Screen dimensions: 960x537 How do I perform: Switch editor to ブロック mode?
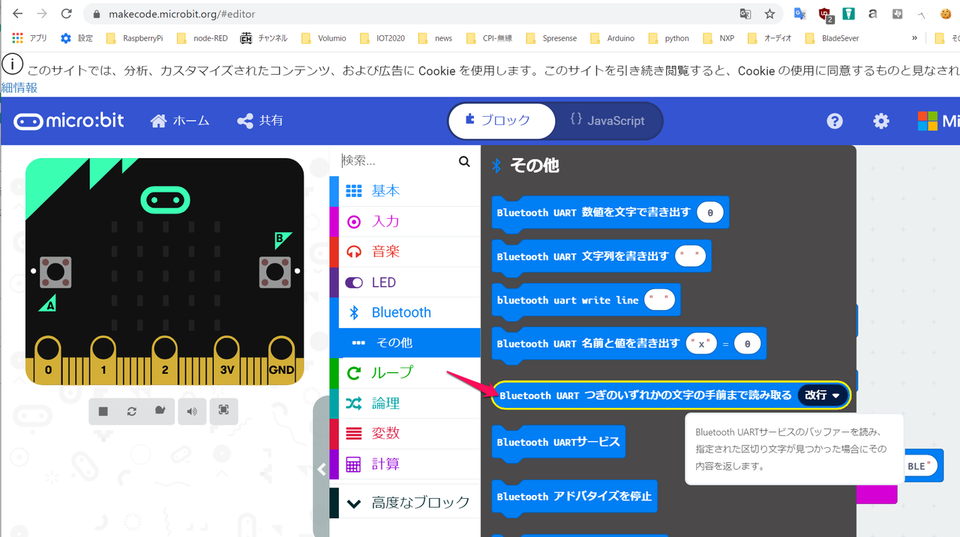pos(500,121)
